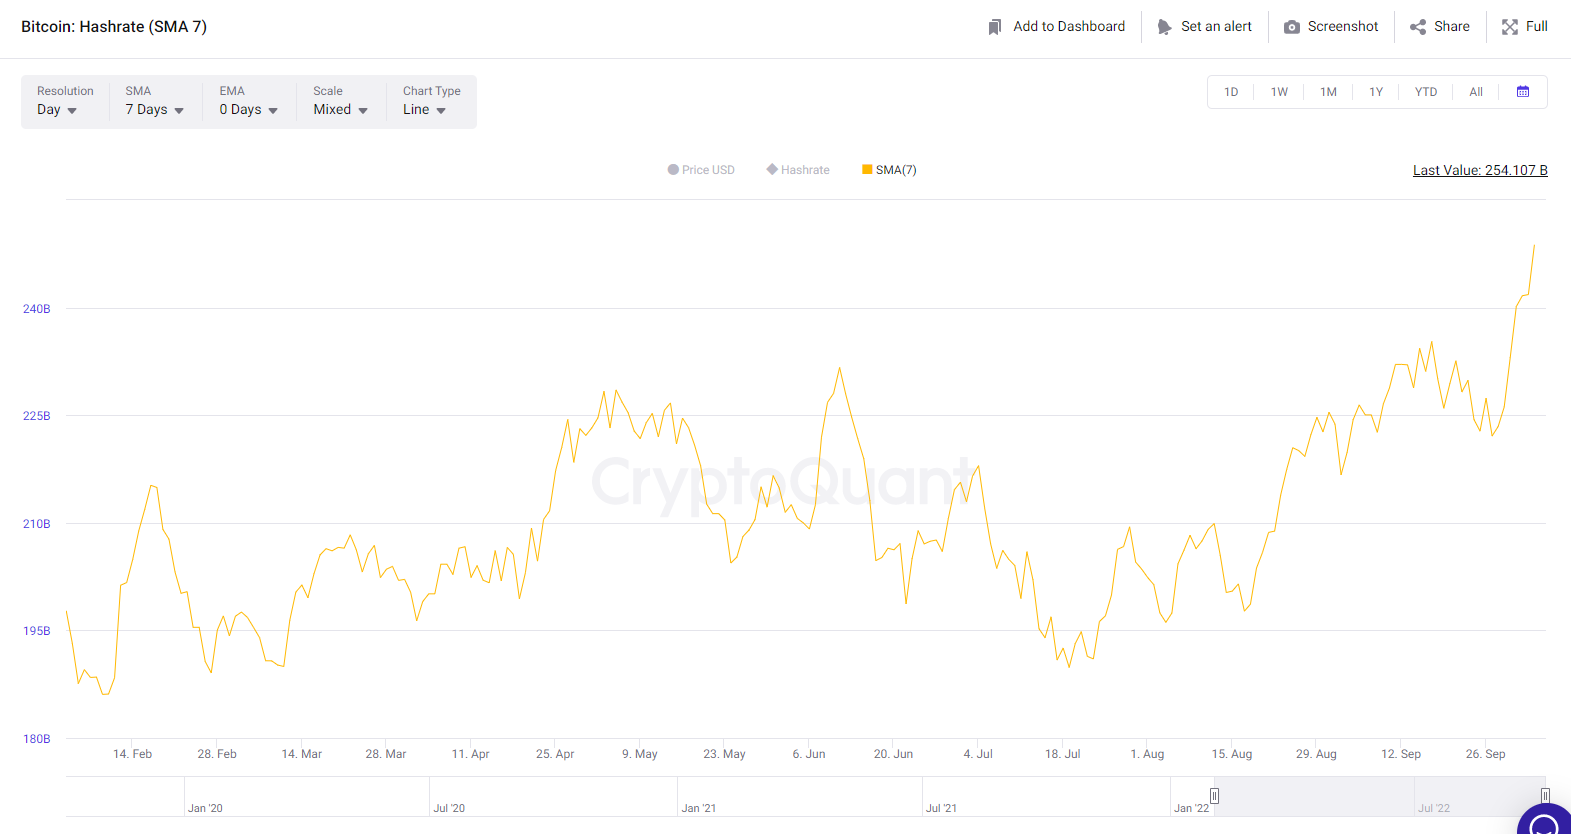This screenshot has height=834, width=1571.
Task: Click the Jan '20 label in the navigator
Action: (x=205, y=808)
